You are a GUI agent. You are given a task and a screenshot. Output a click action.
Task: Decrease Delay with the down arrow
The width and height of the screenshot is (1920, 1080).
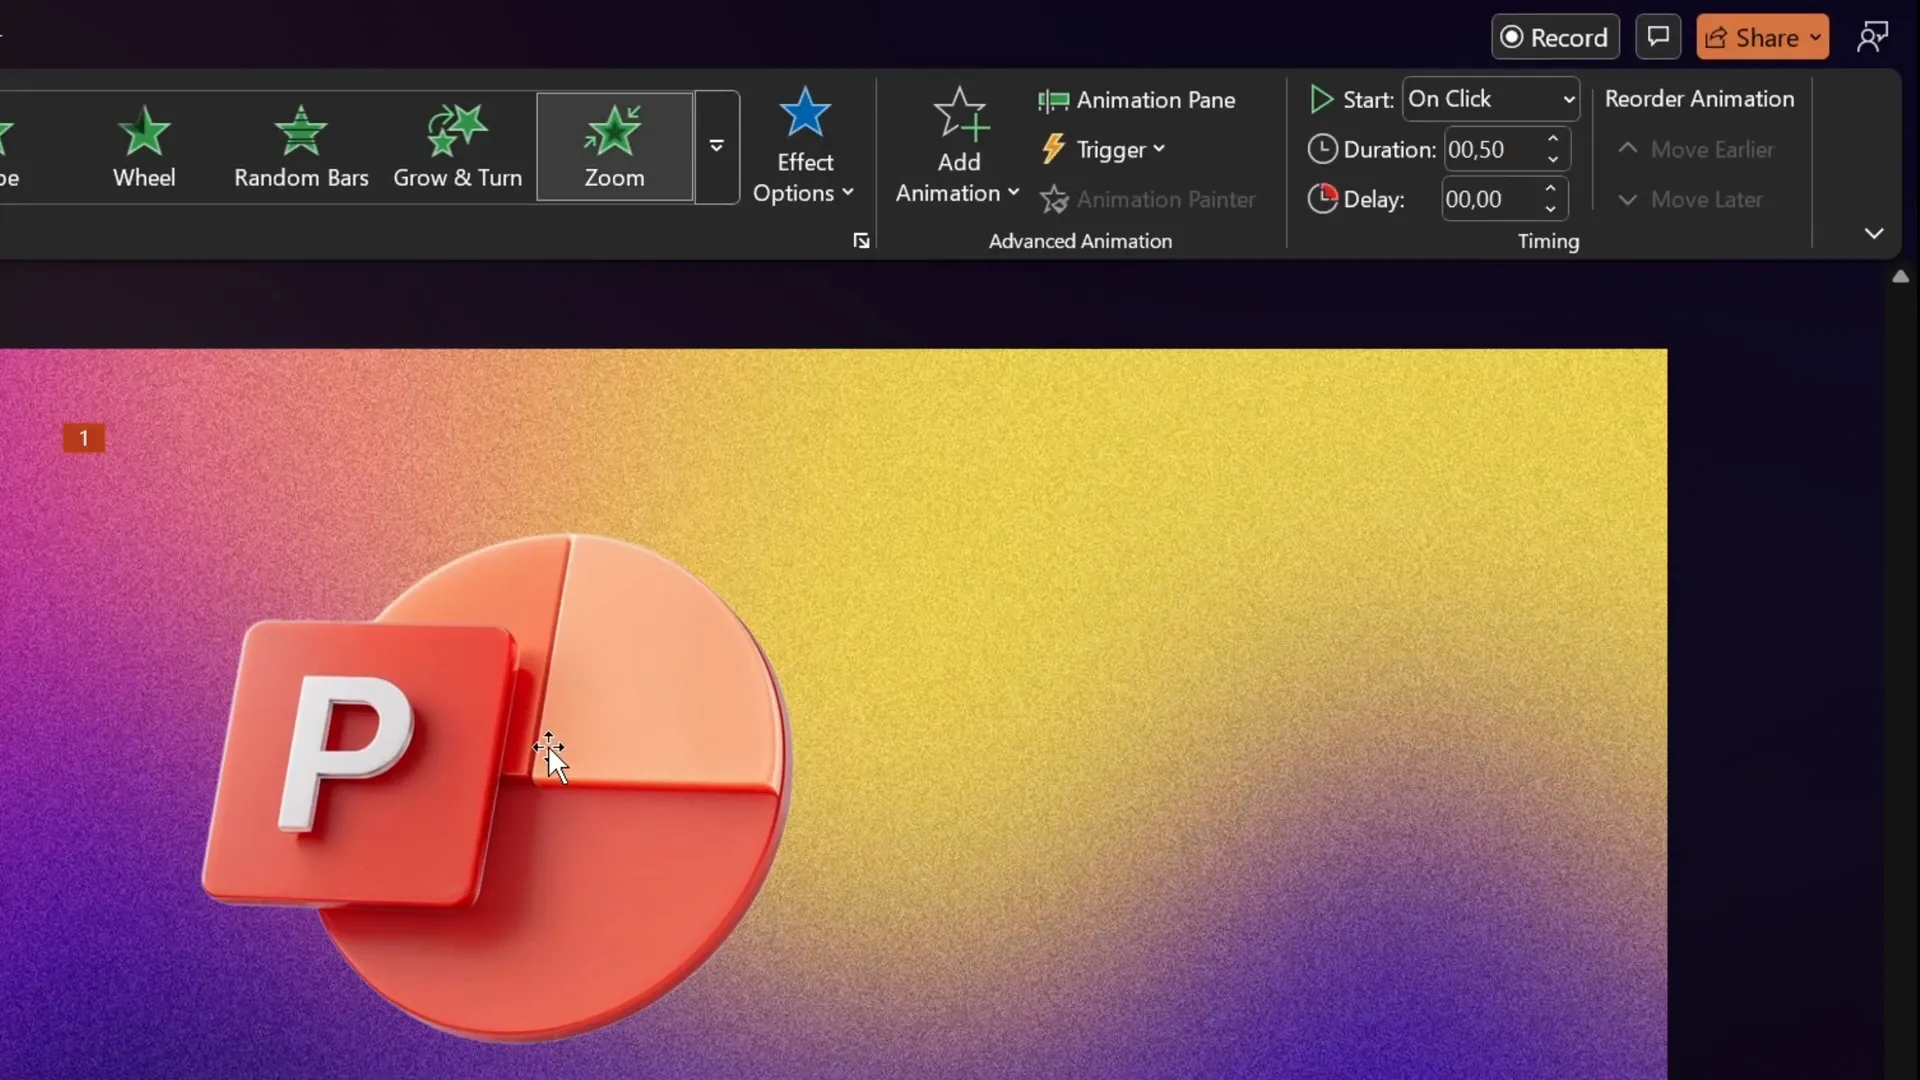1550,210
